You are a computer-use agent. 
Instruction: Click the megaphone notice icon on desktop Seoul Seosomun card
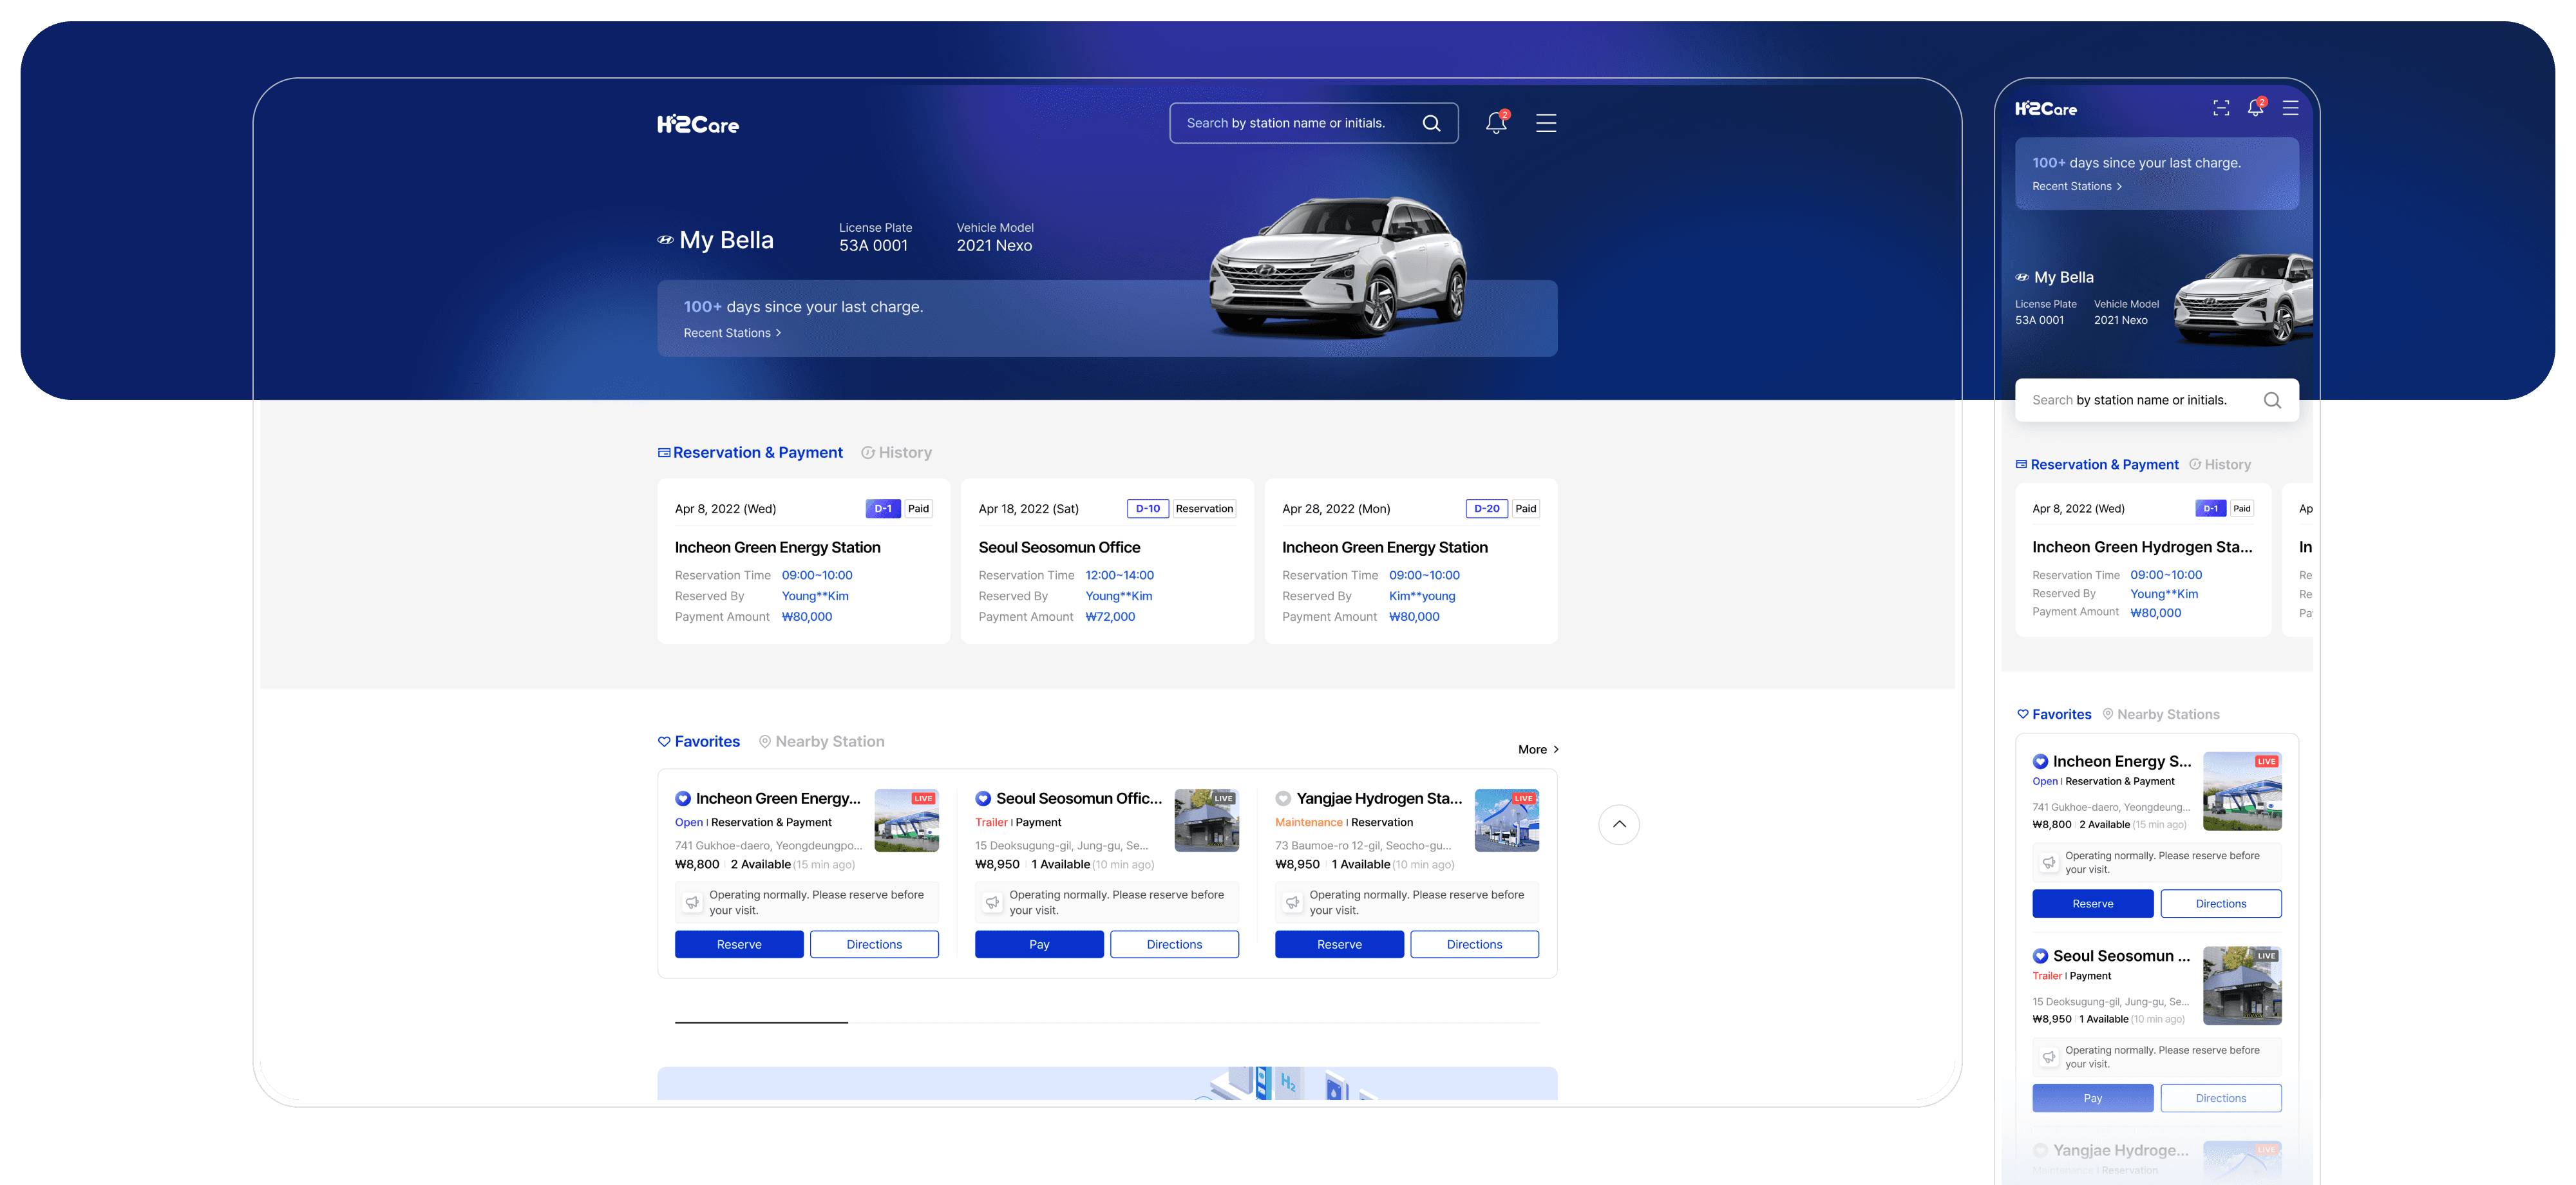point(992,902)
